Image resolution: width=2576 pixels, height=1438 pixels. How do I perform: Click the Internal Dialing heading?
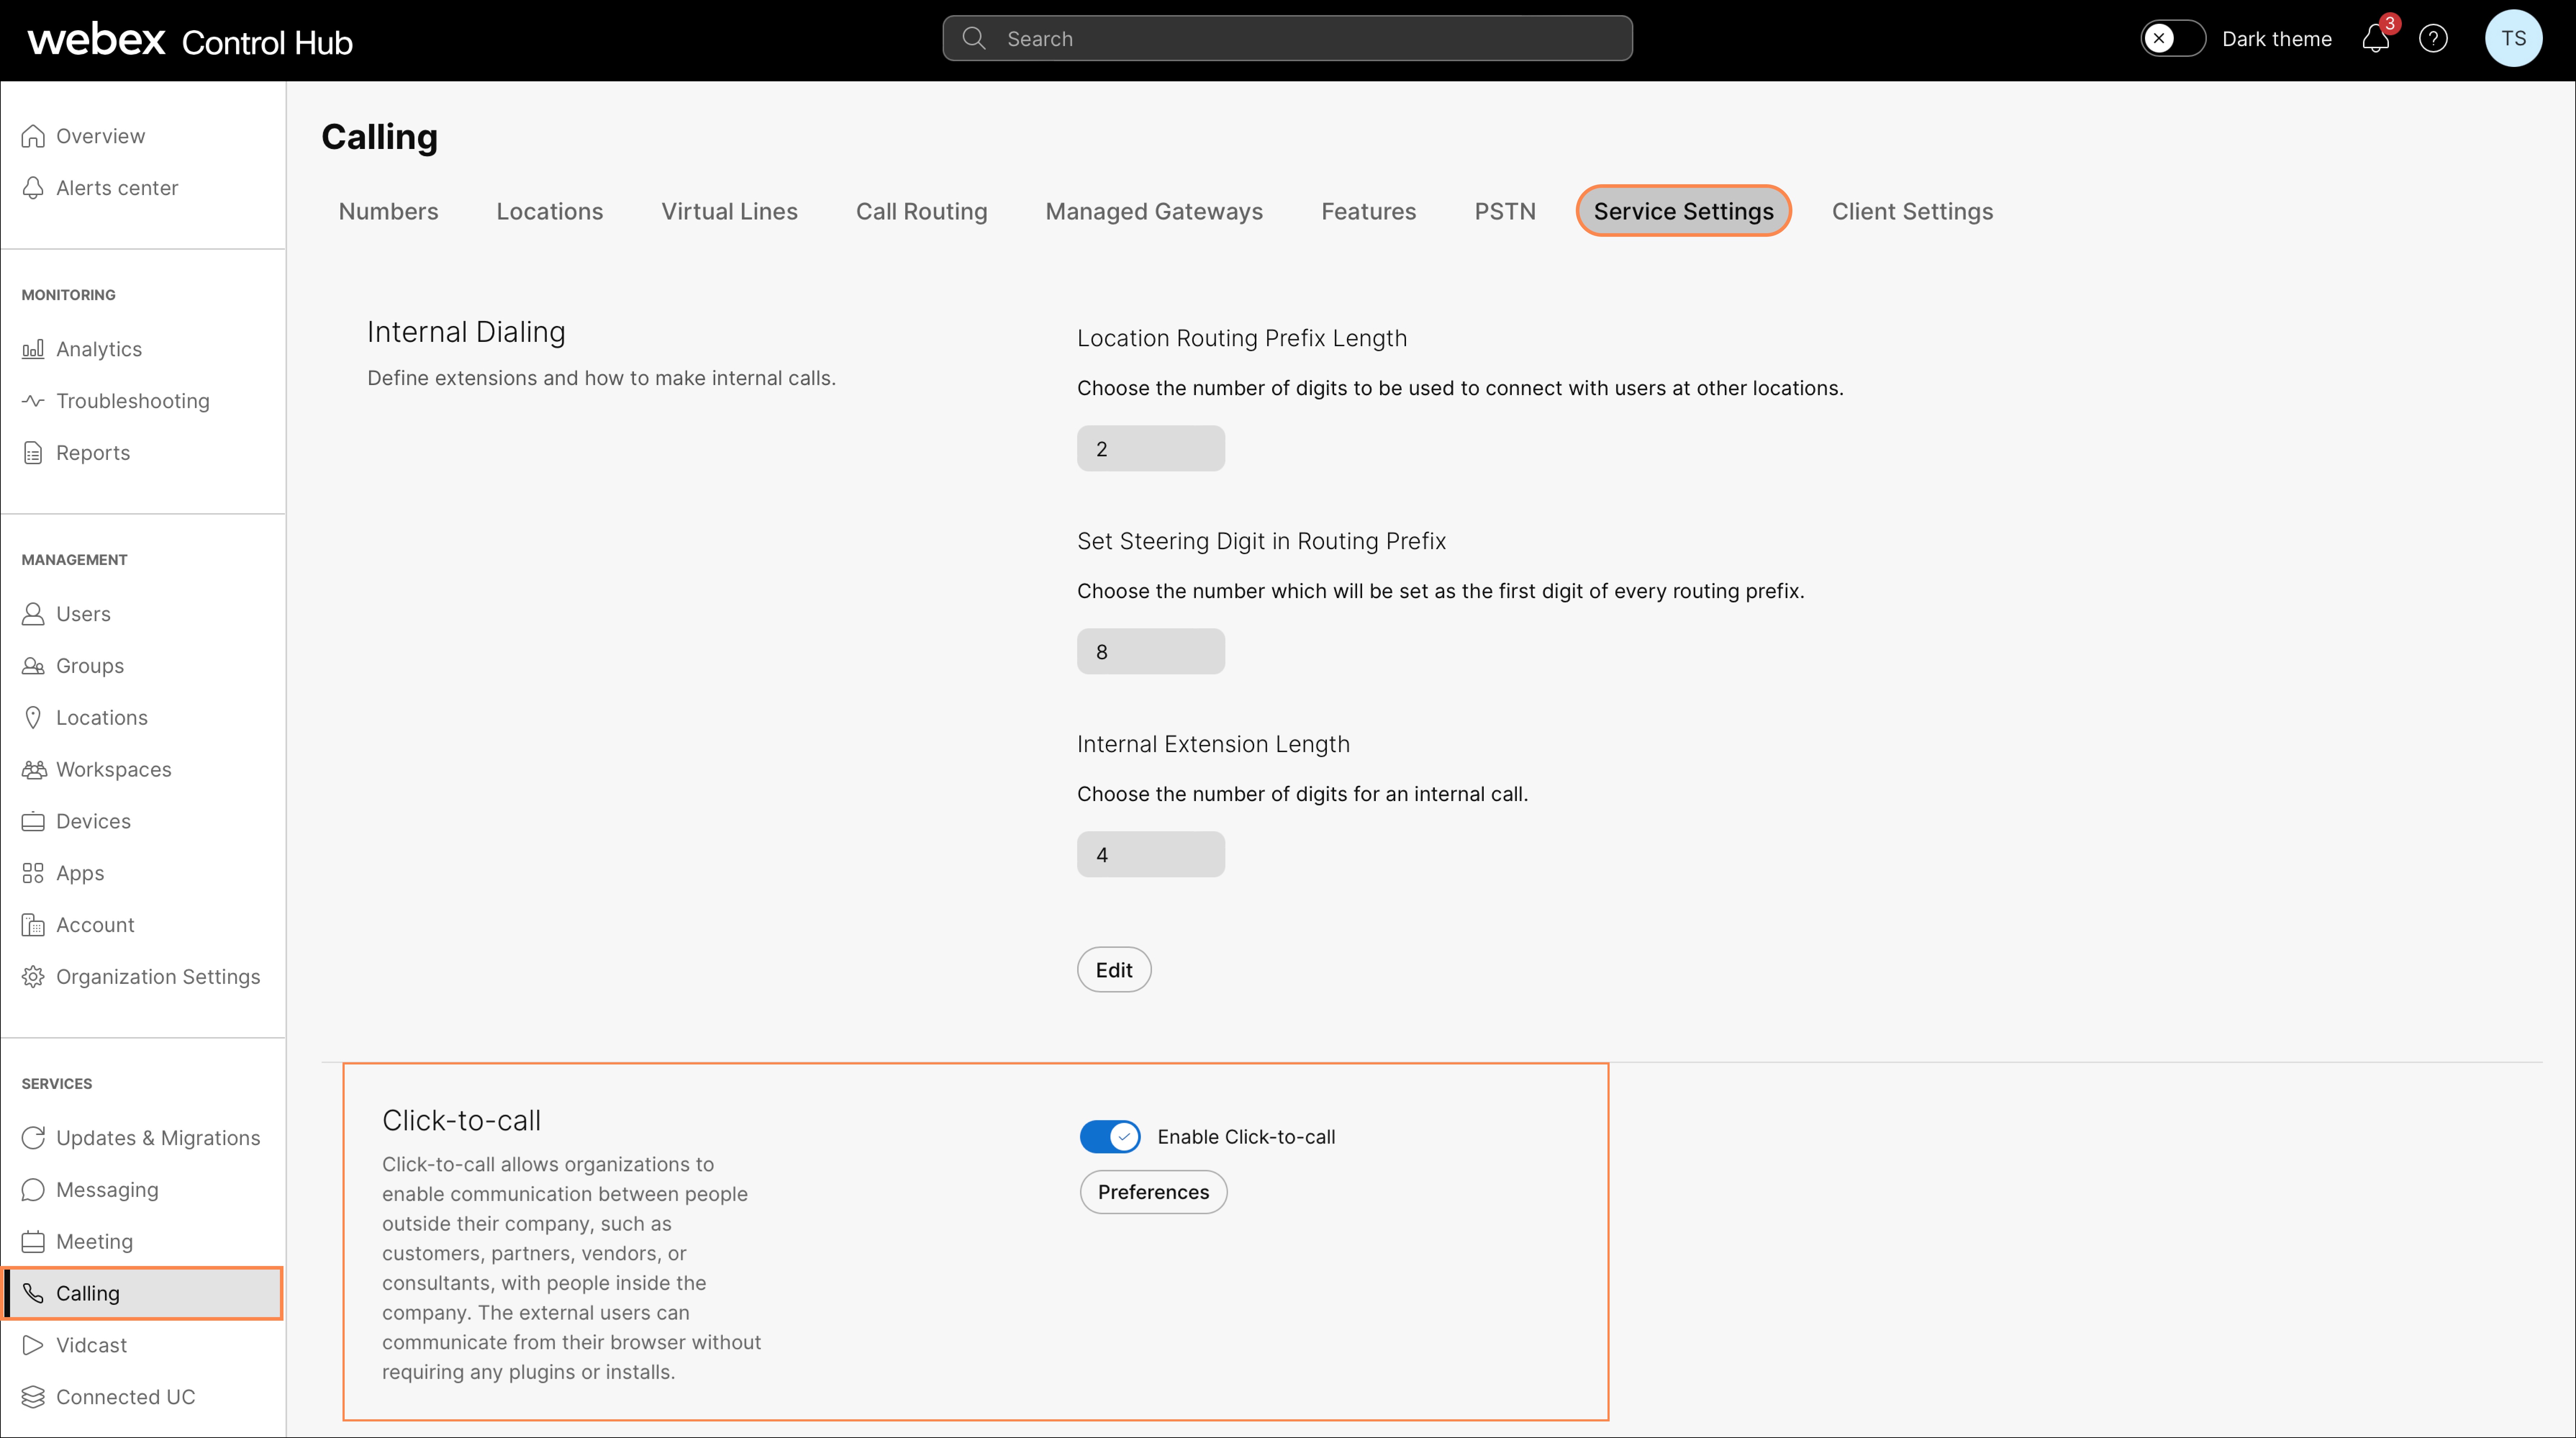[x=466, y=332]
